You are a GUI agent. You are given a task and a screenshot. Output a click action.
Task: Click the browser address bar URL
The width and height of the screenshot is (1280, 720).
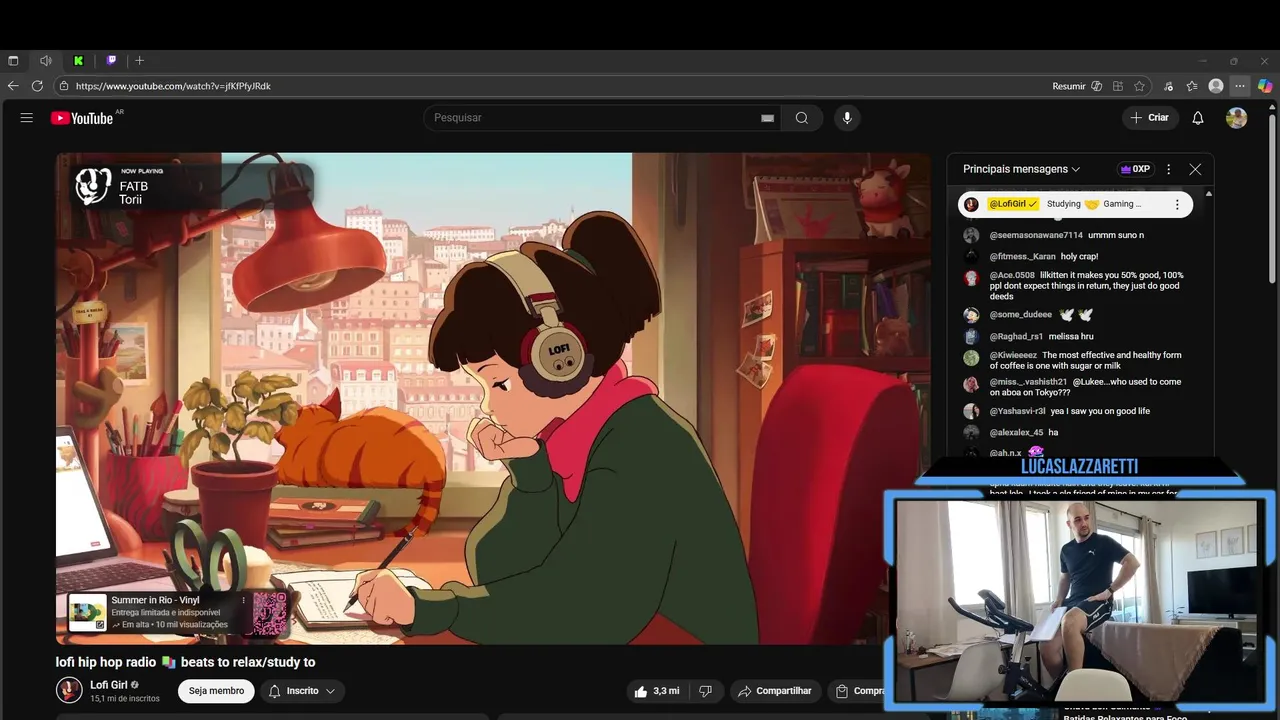(x=173, y=86)
